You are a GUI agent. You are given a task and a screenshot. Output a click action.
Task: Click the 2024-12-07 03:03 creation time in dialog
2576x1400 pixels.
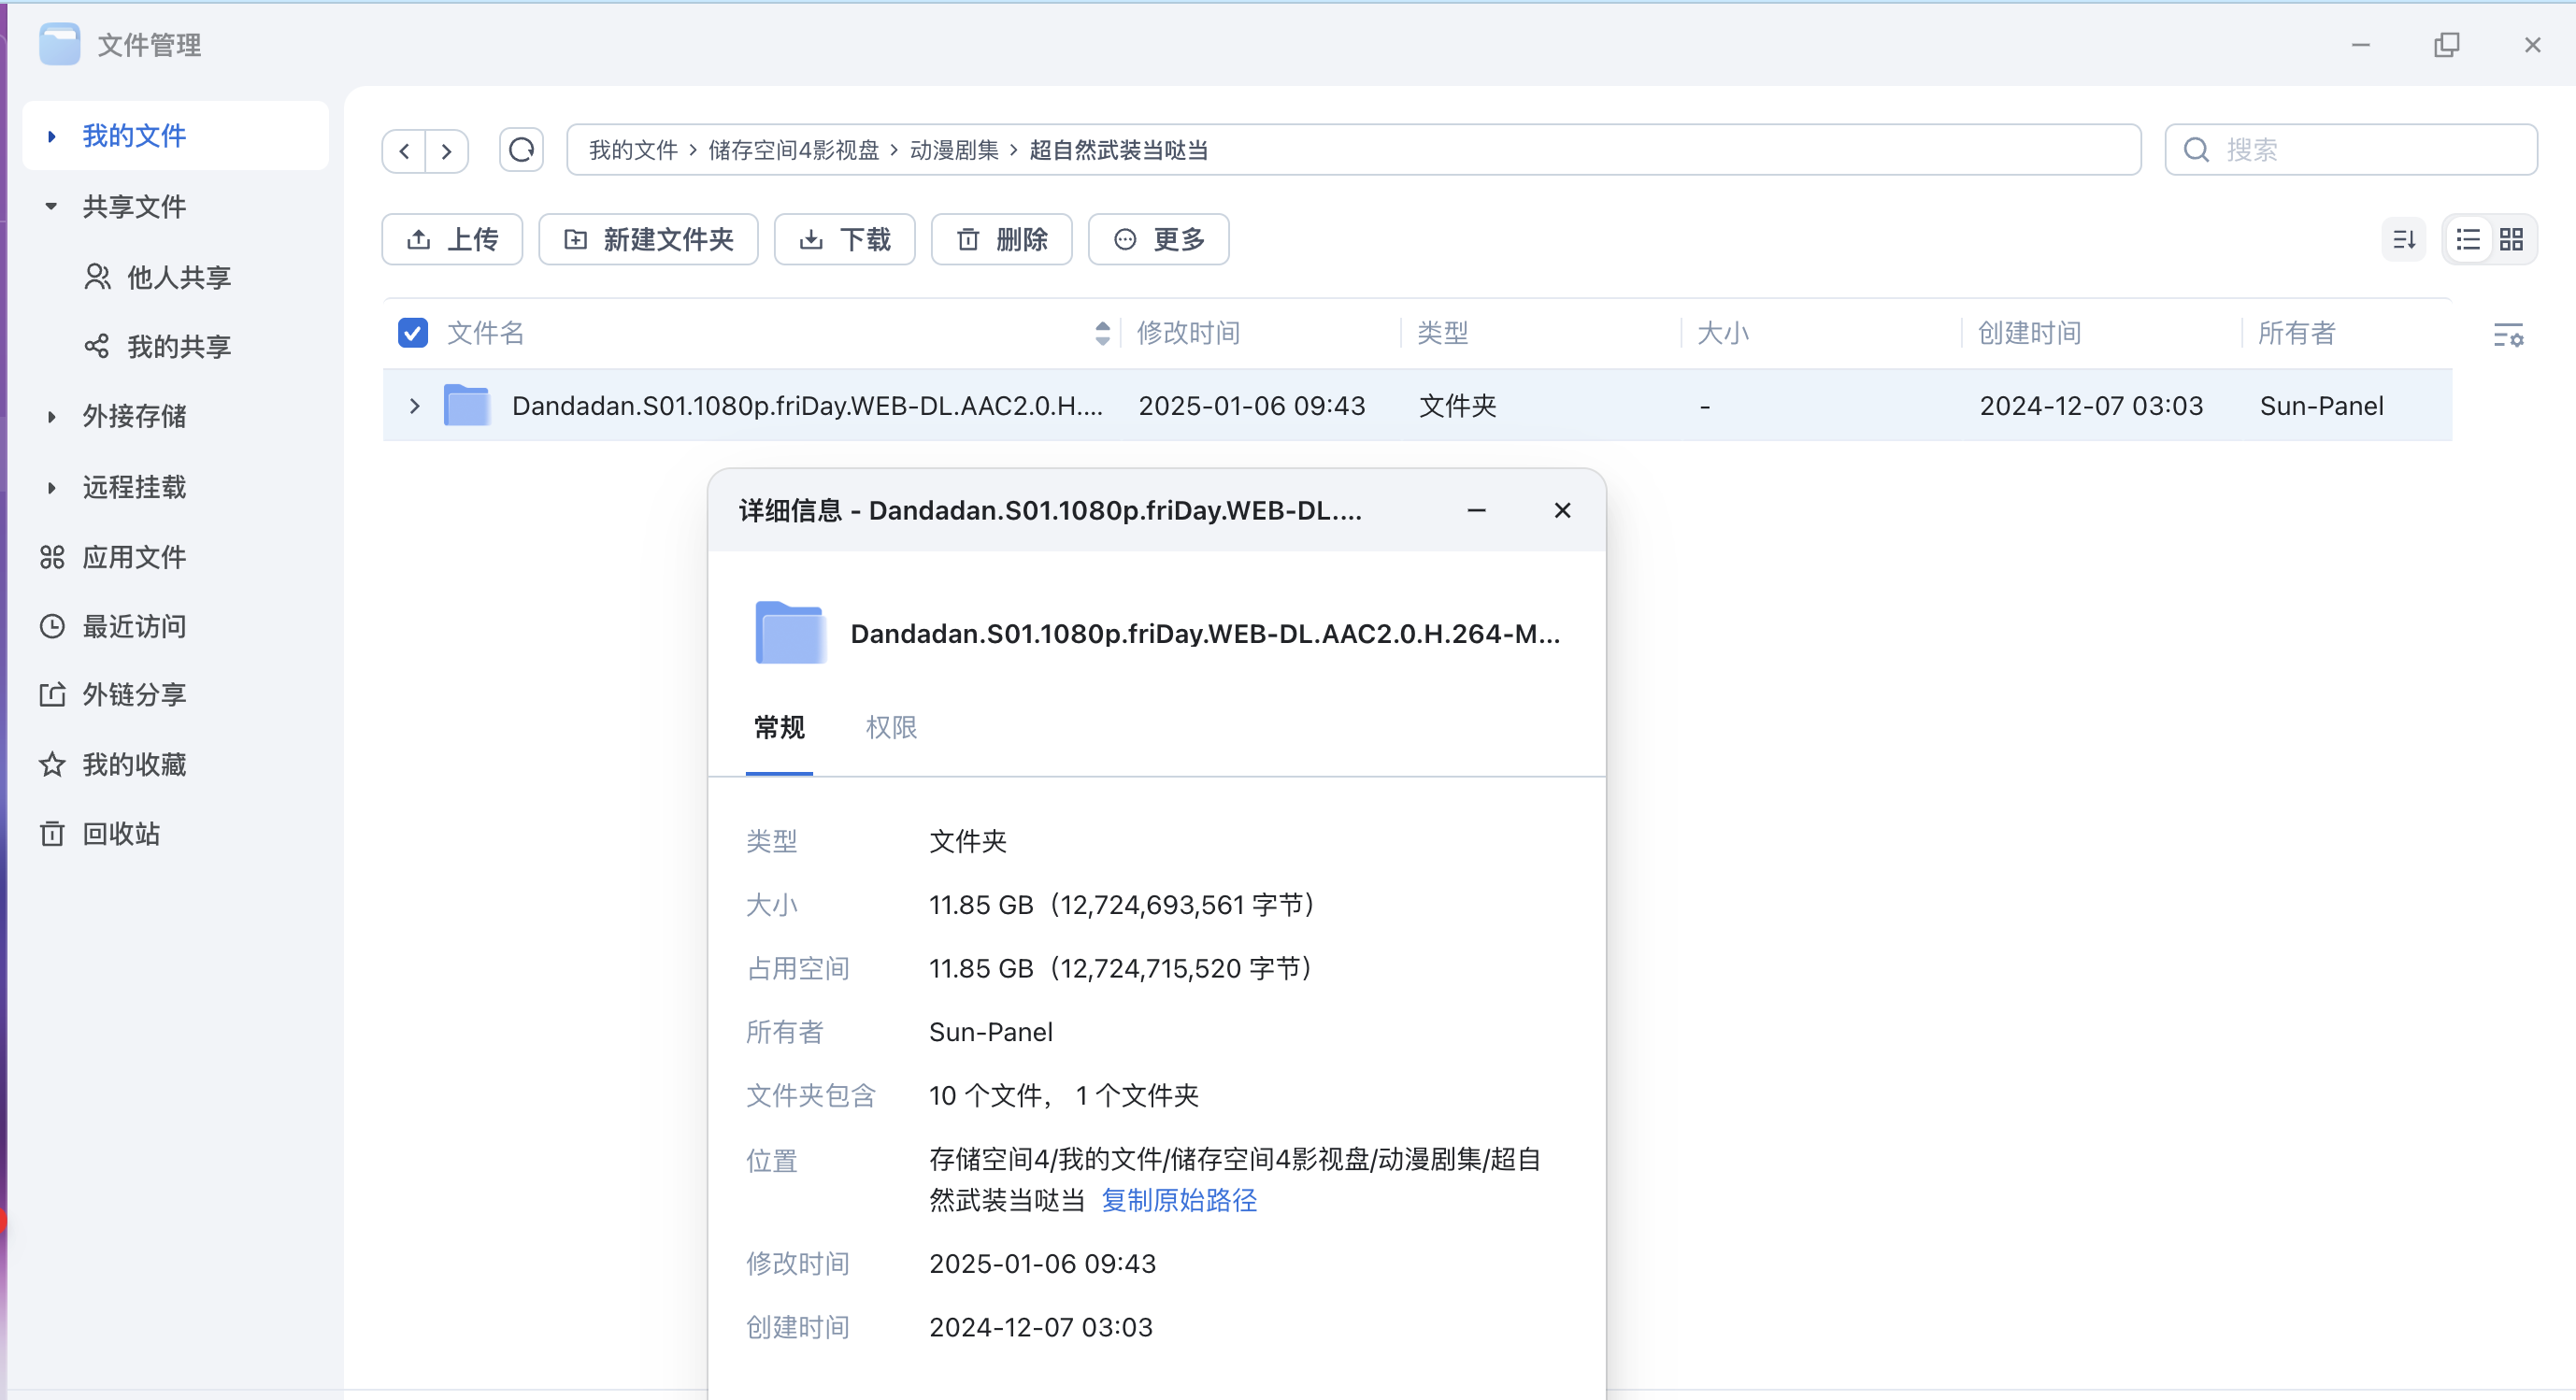tap(1041, 1328)
